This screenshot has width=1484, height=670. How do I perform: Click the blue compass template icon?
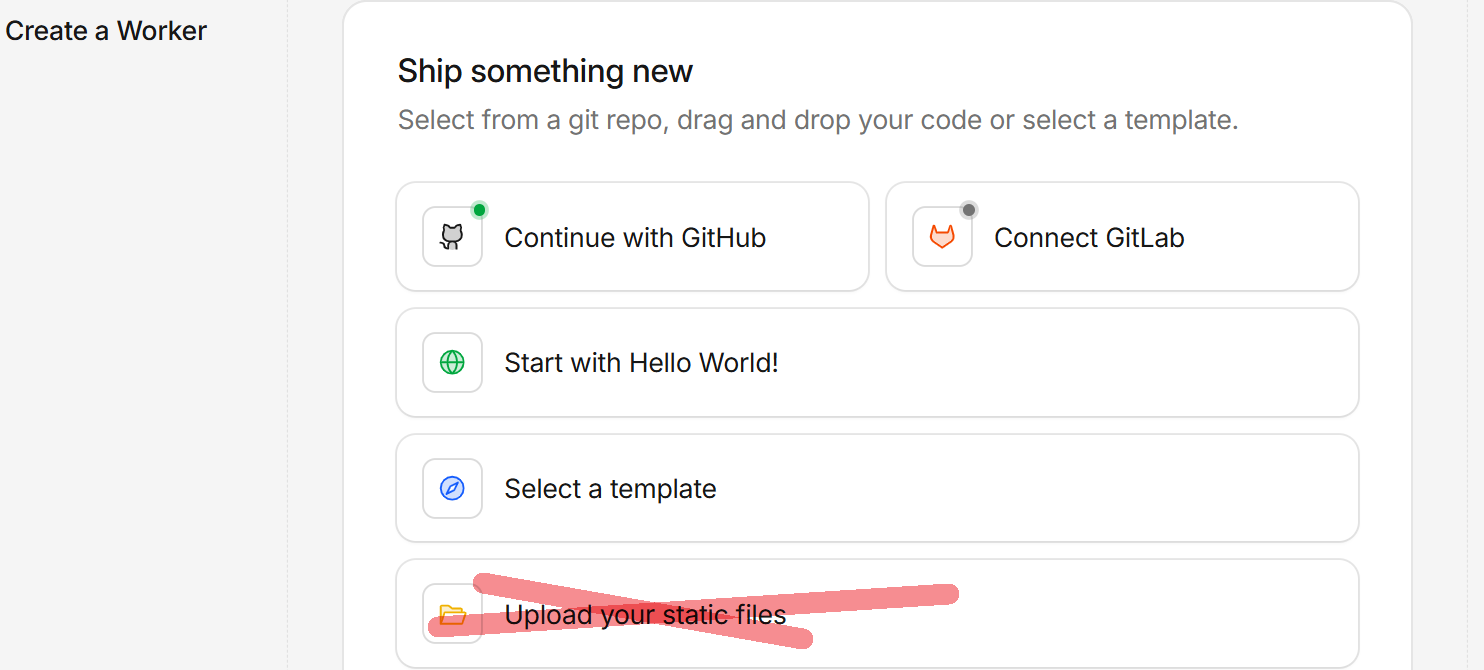(x=452, y=488)
